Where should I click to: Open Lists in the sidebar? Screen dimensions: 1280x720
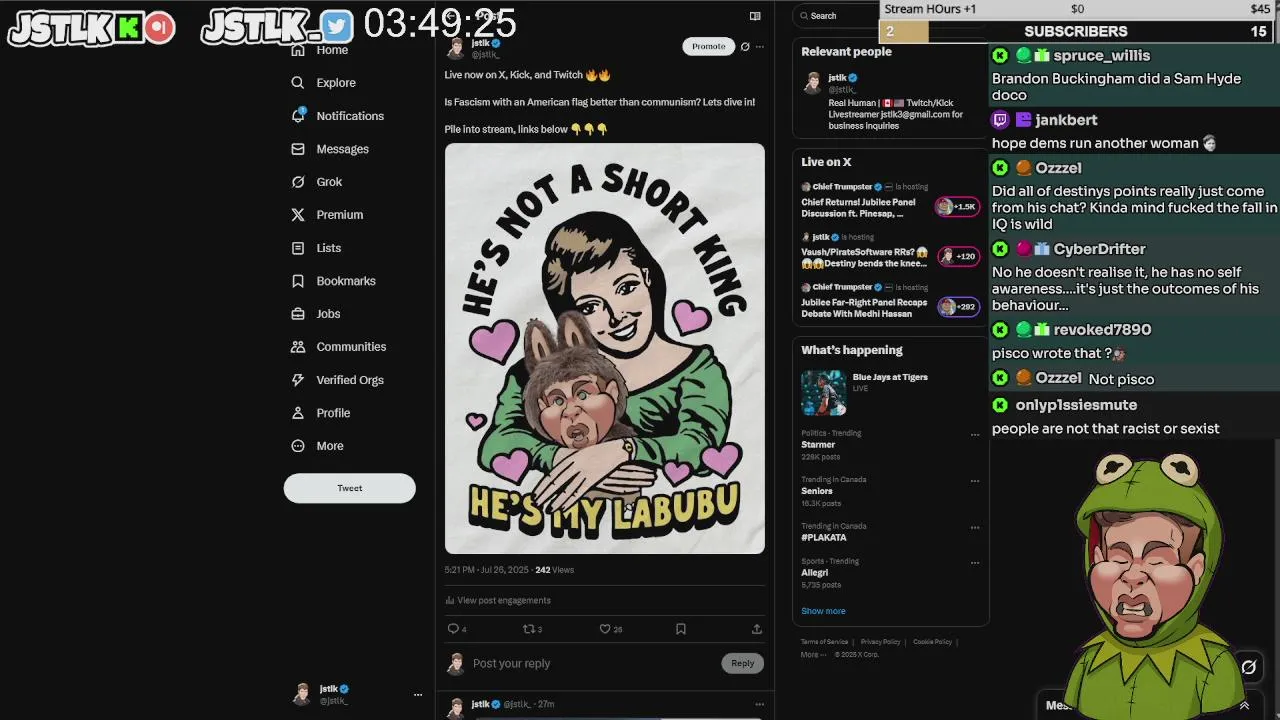click(315, 248)
